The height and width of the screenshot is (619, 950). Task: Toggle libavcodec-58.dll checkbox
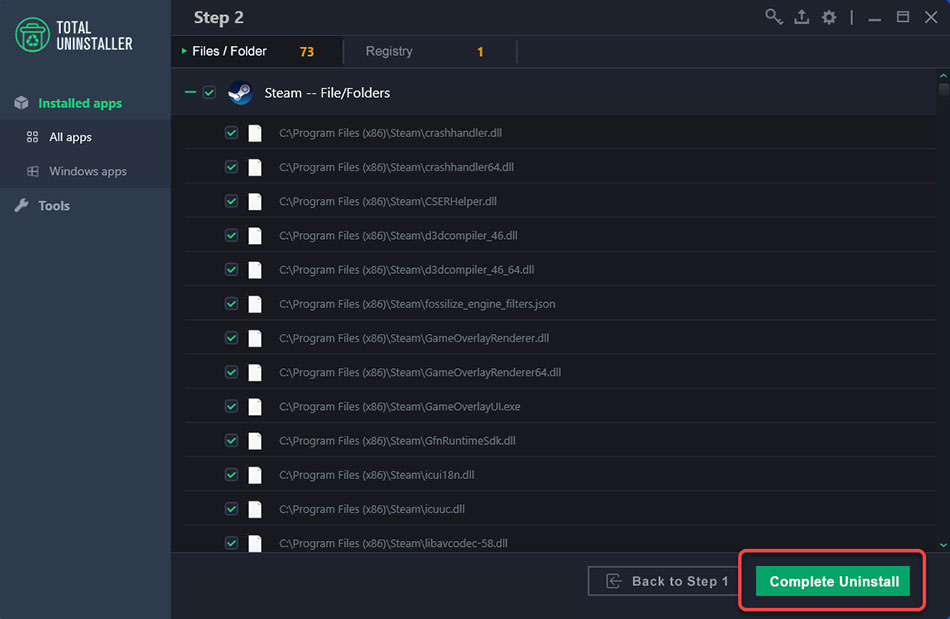pos(231,543)
